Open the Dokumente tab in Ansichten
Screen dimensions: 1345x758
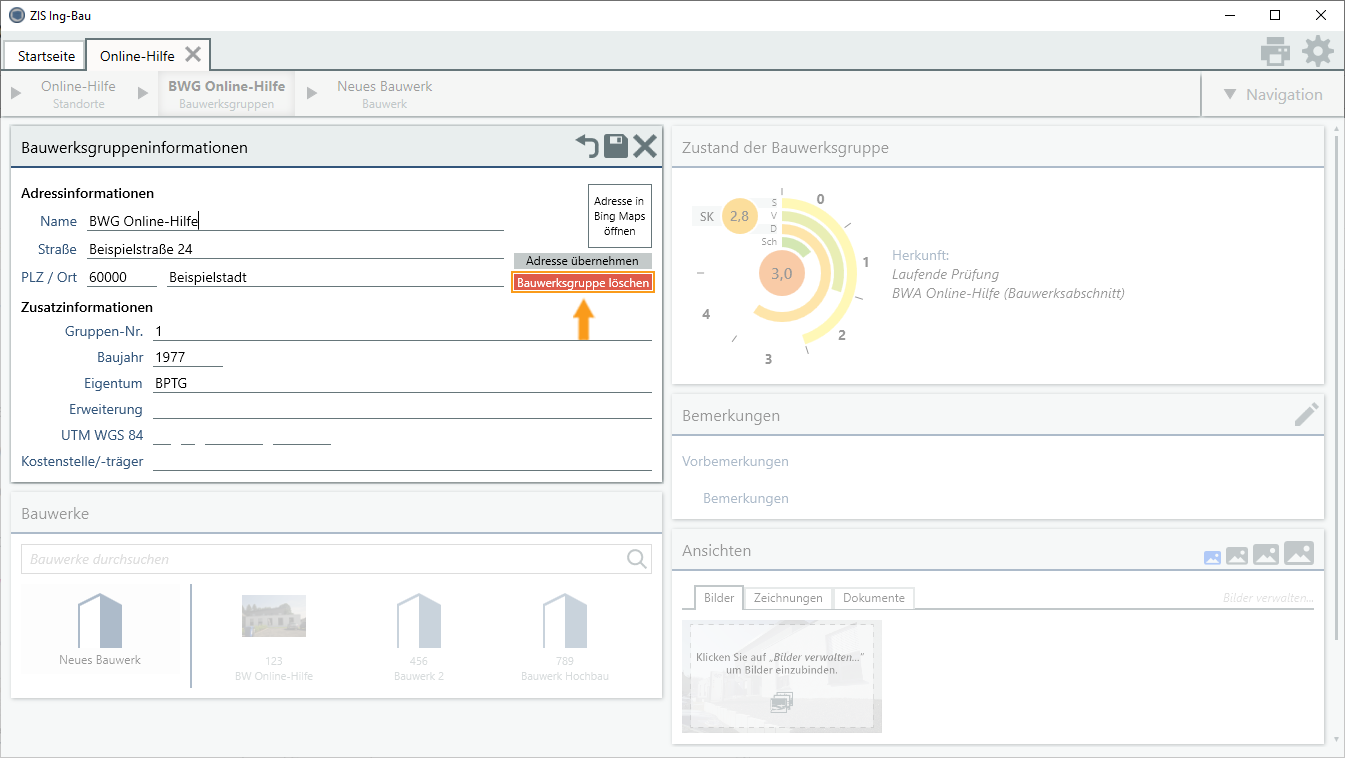coord(873,598)
